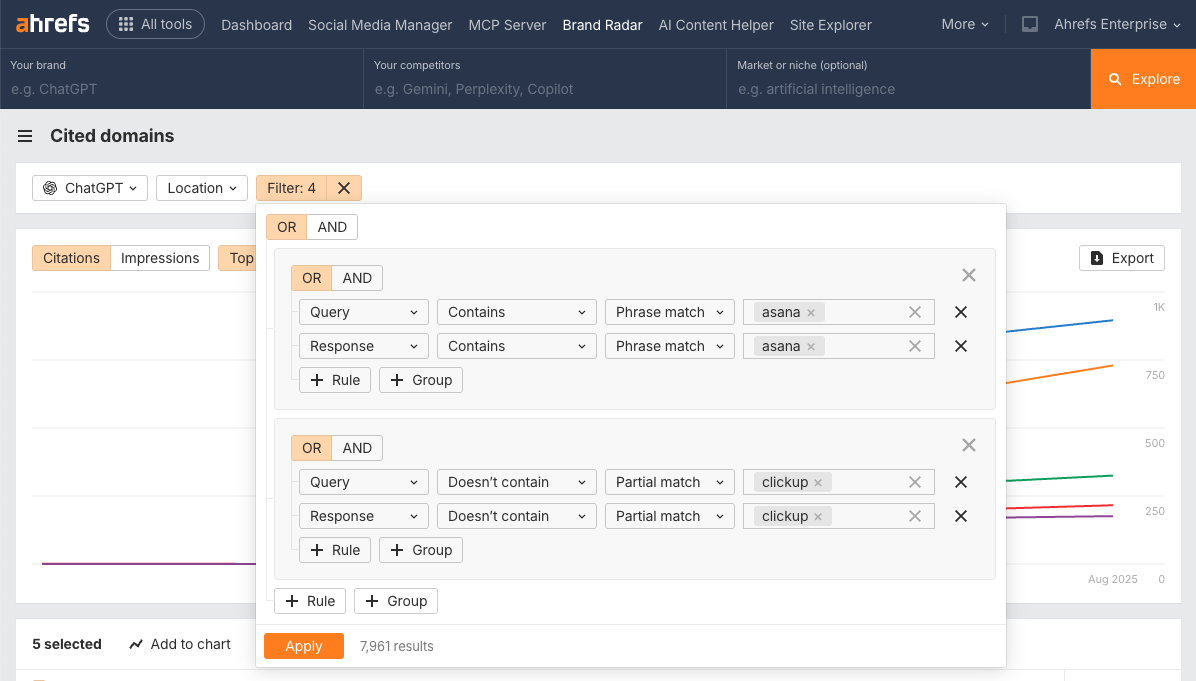This screenshot has height=681, width=1196.
Task: Open the ChatGPT platform selector
Action: [89, 187]
